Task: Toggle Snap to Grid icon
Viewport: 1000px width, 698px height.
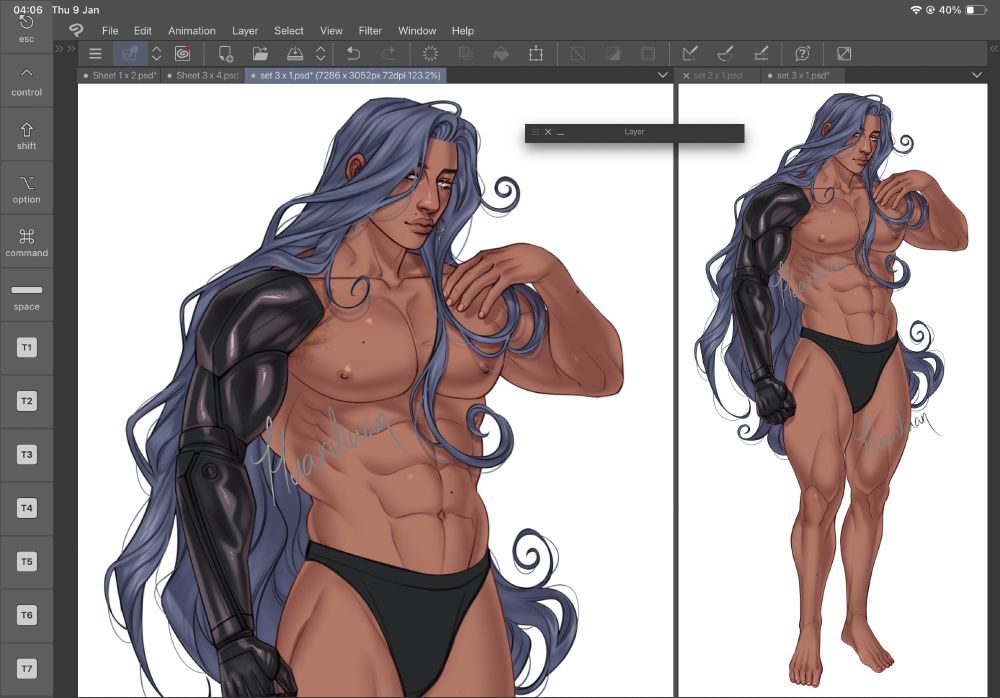Action: 760,54
